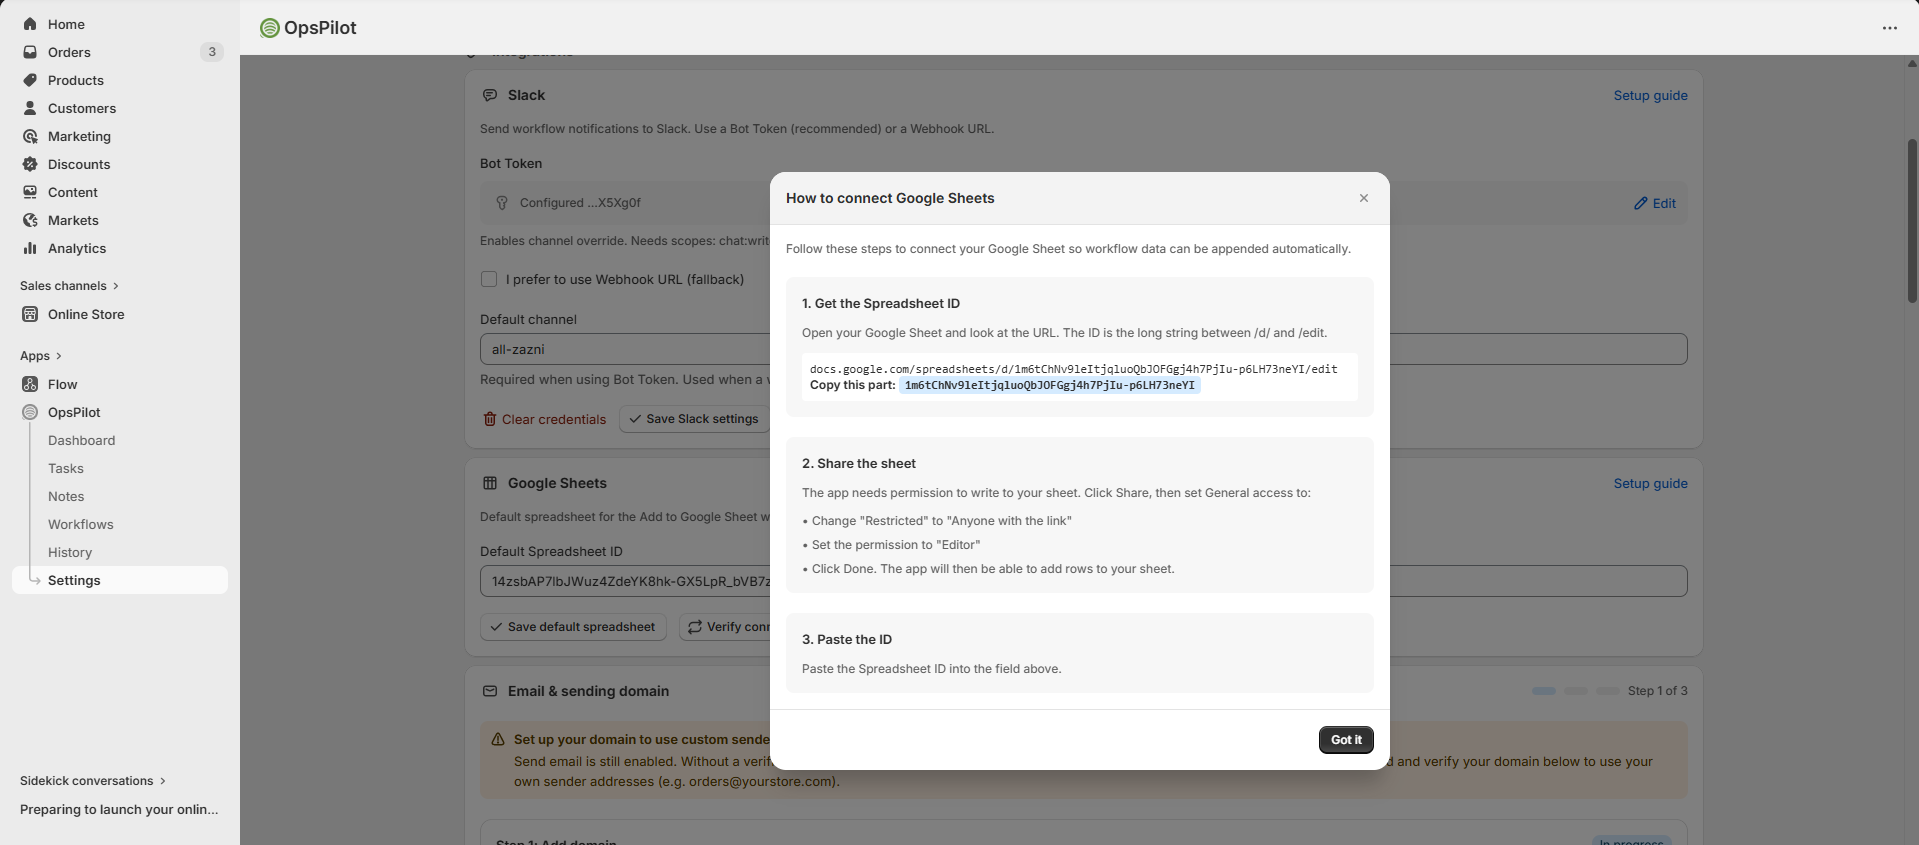
Task: Click the Products tag icon
Action: (x=30, y=80)
